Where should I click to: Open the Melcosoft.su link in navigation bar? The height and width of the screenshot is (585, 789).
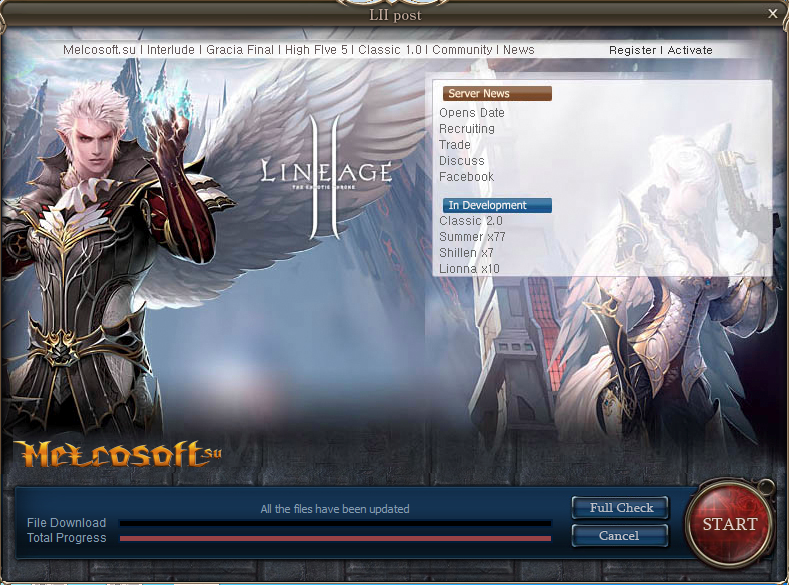point(100,50)
